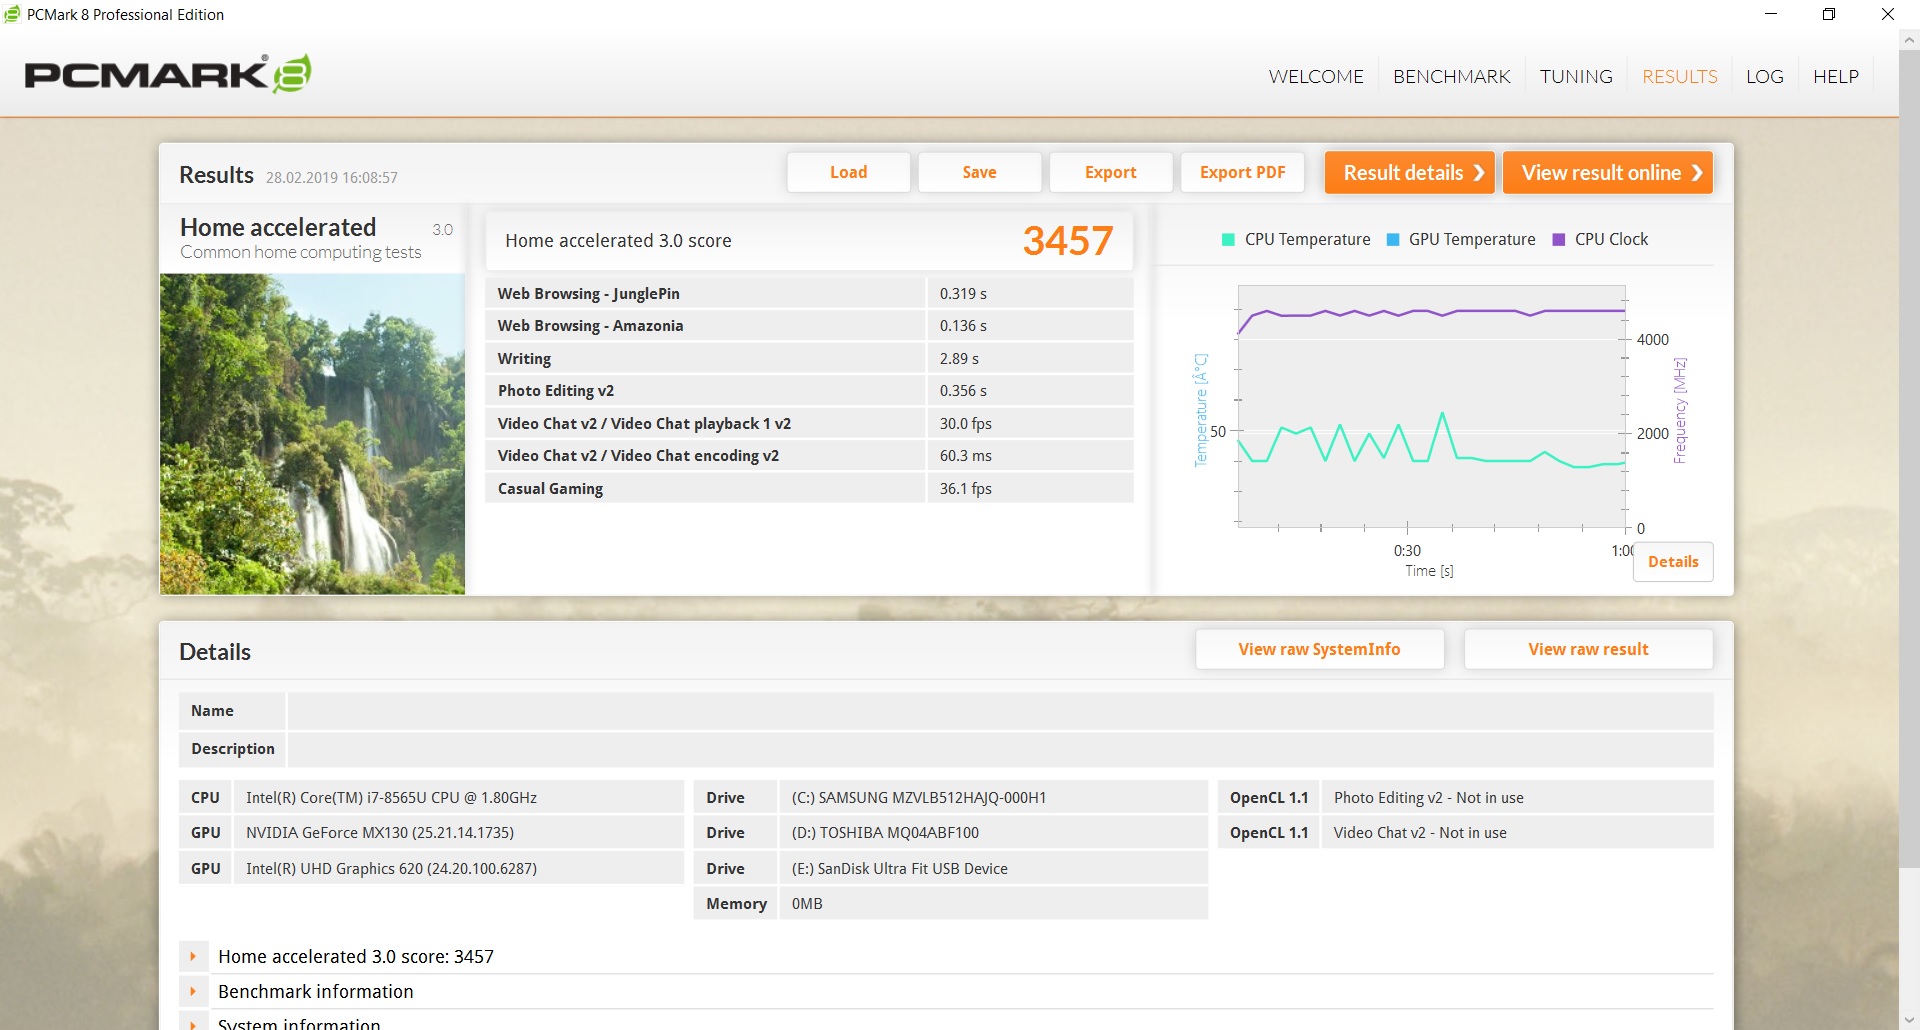This screenshot has height=1030, width=1920.
Task: Click the Writing result row
Action: (809, 358)
